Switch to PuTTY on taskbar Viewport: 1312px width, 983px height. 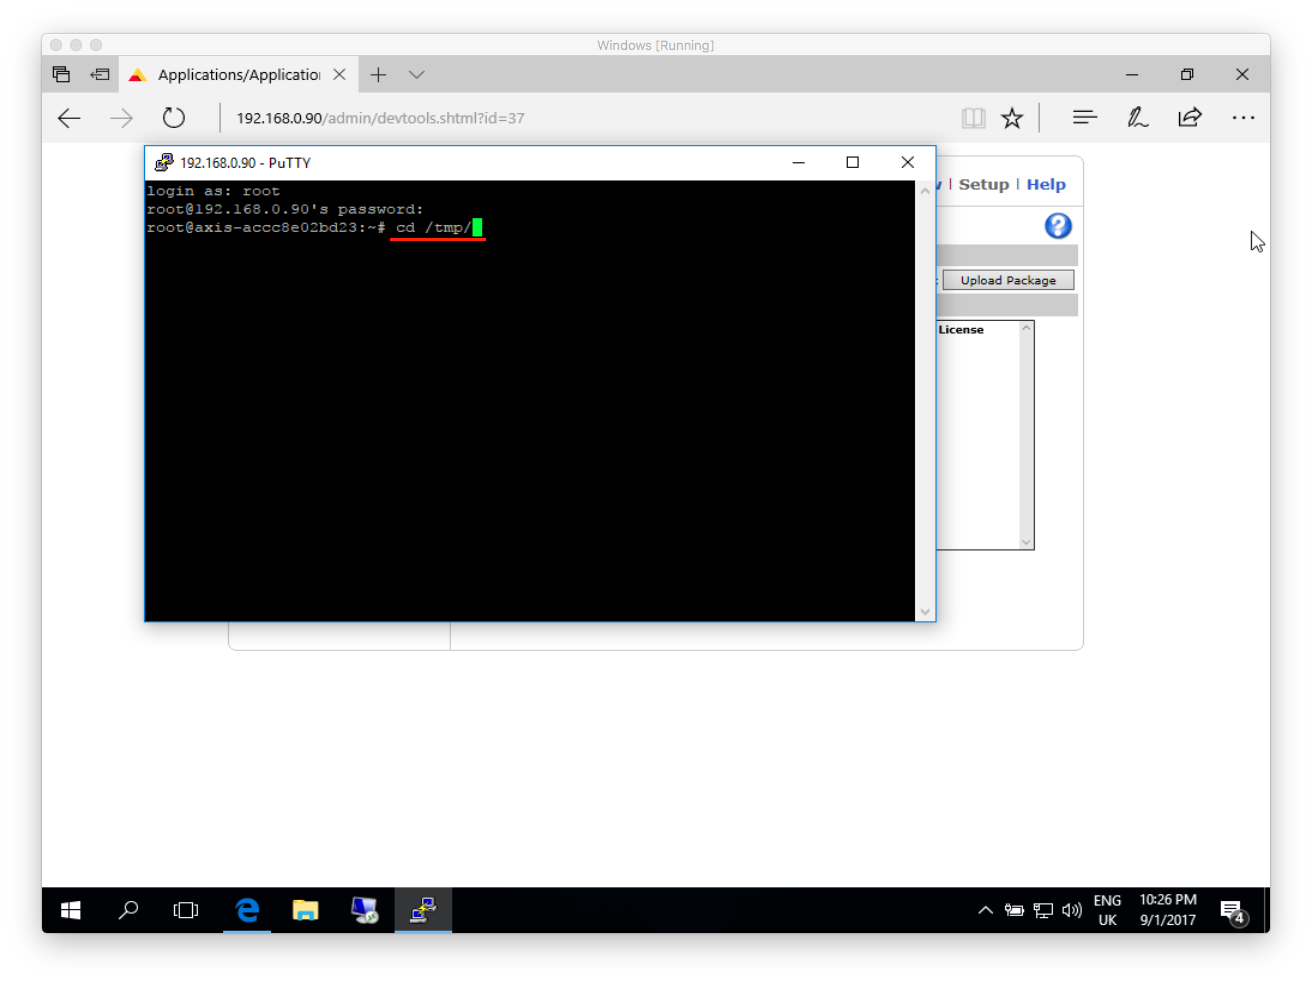[423, 910]
